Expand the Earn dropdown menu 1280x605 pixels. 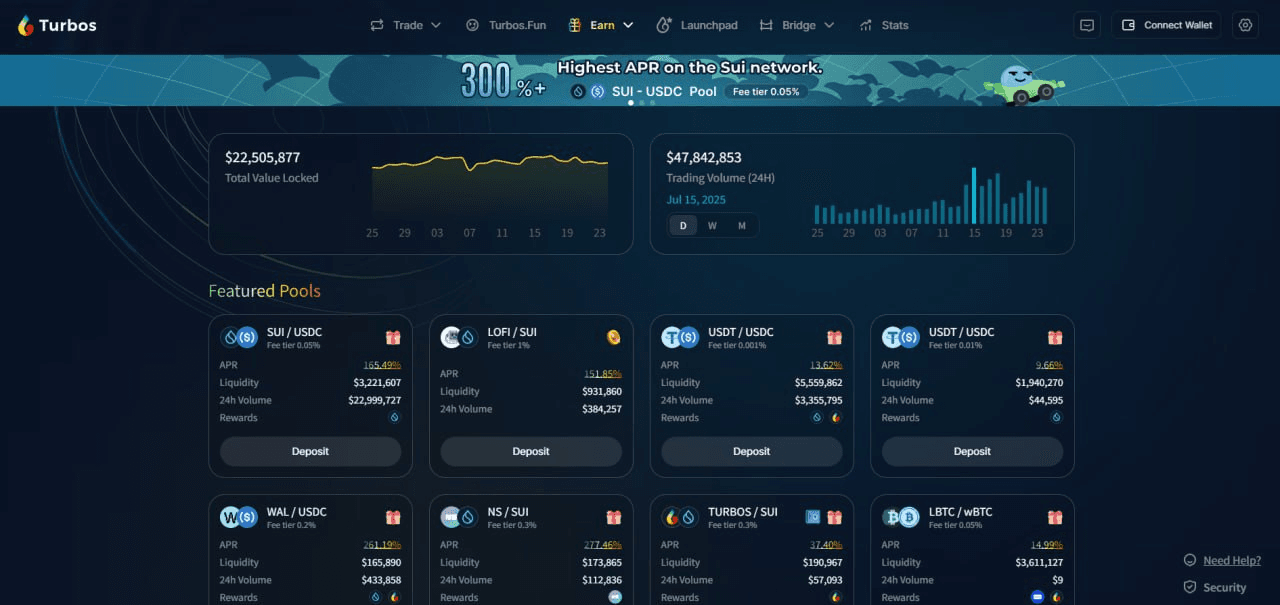tap(628, 25)
